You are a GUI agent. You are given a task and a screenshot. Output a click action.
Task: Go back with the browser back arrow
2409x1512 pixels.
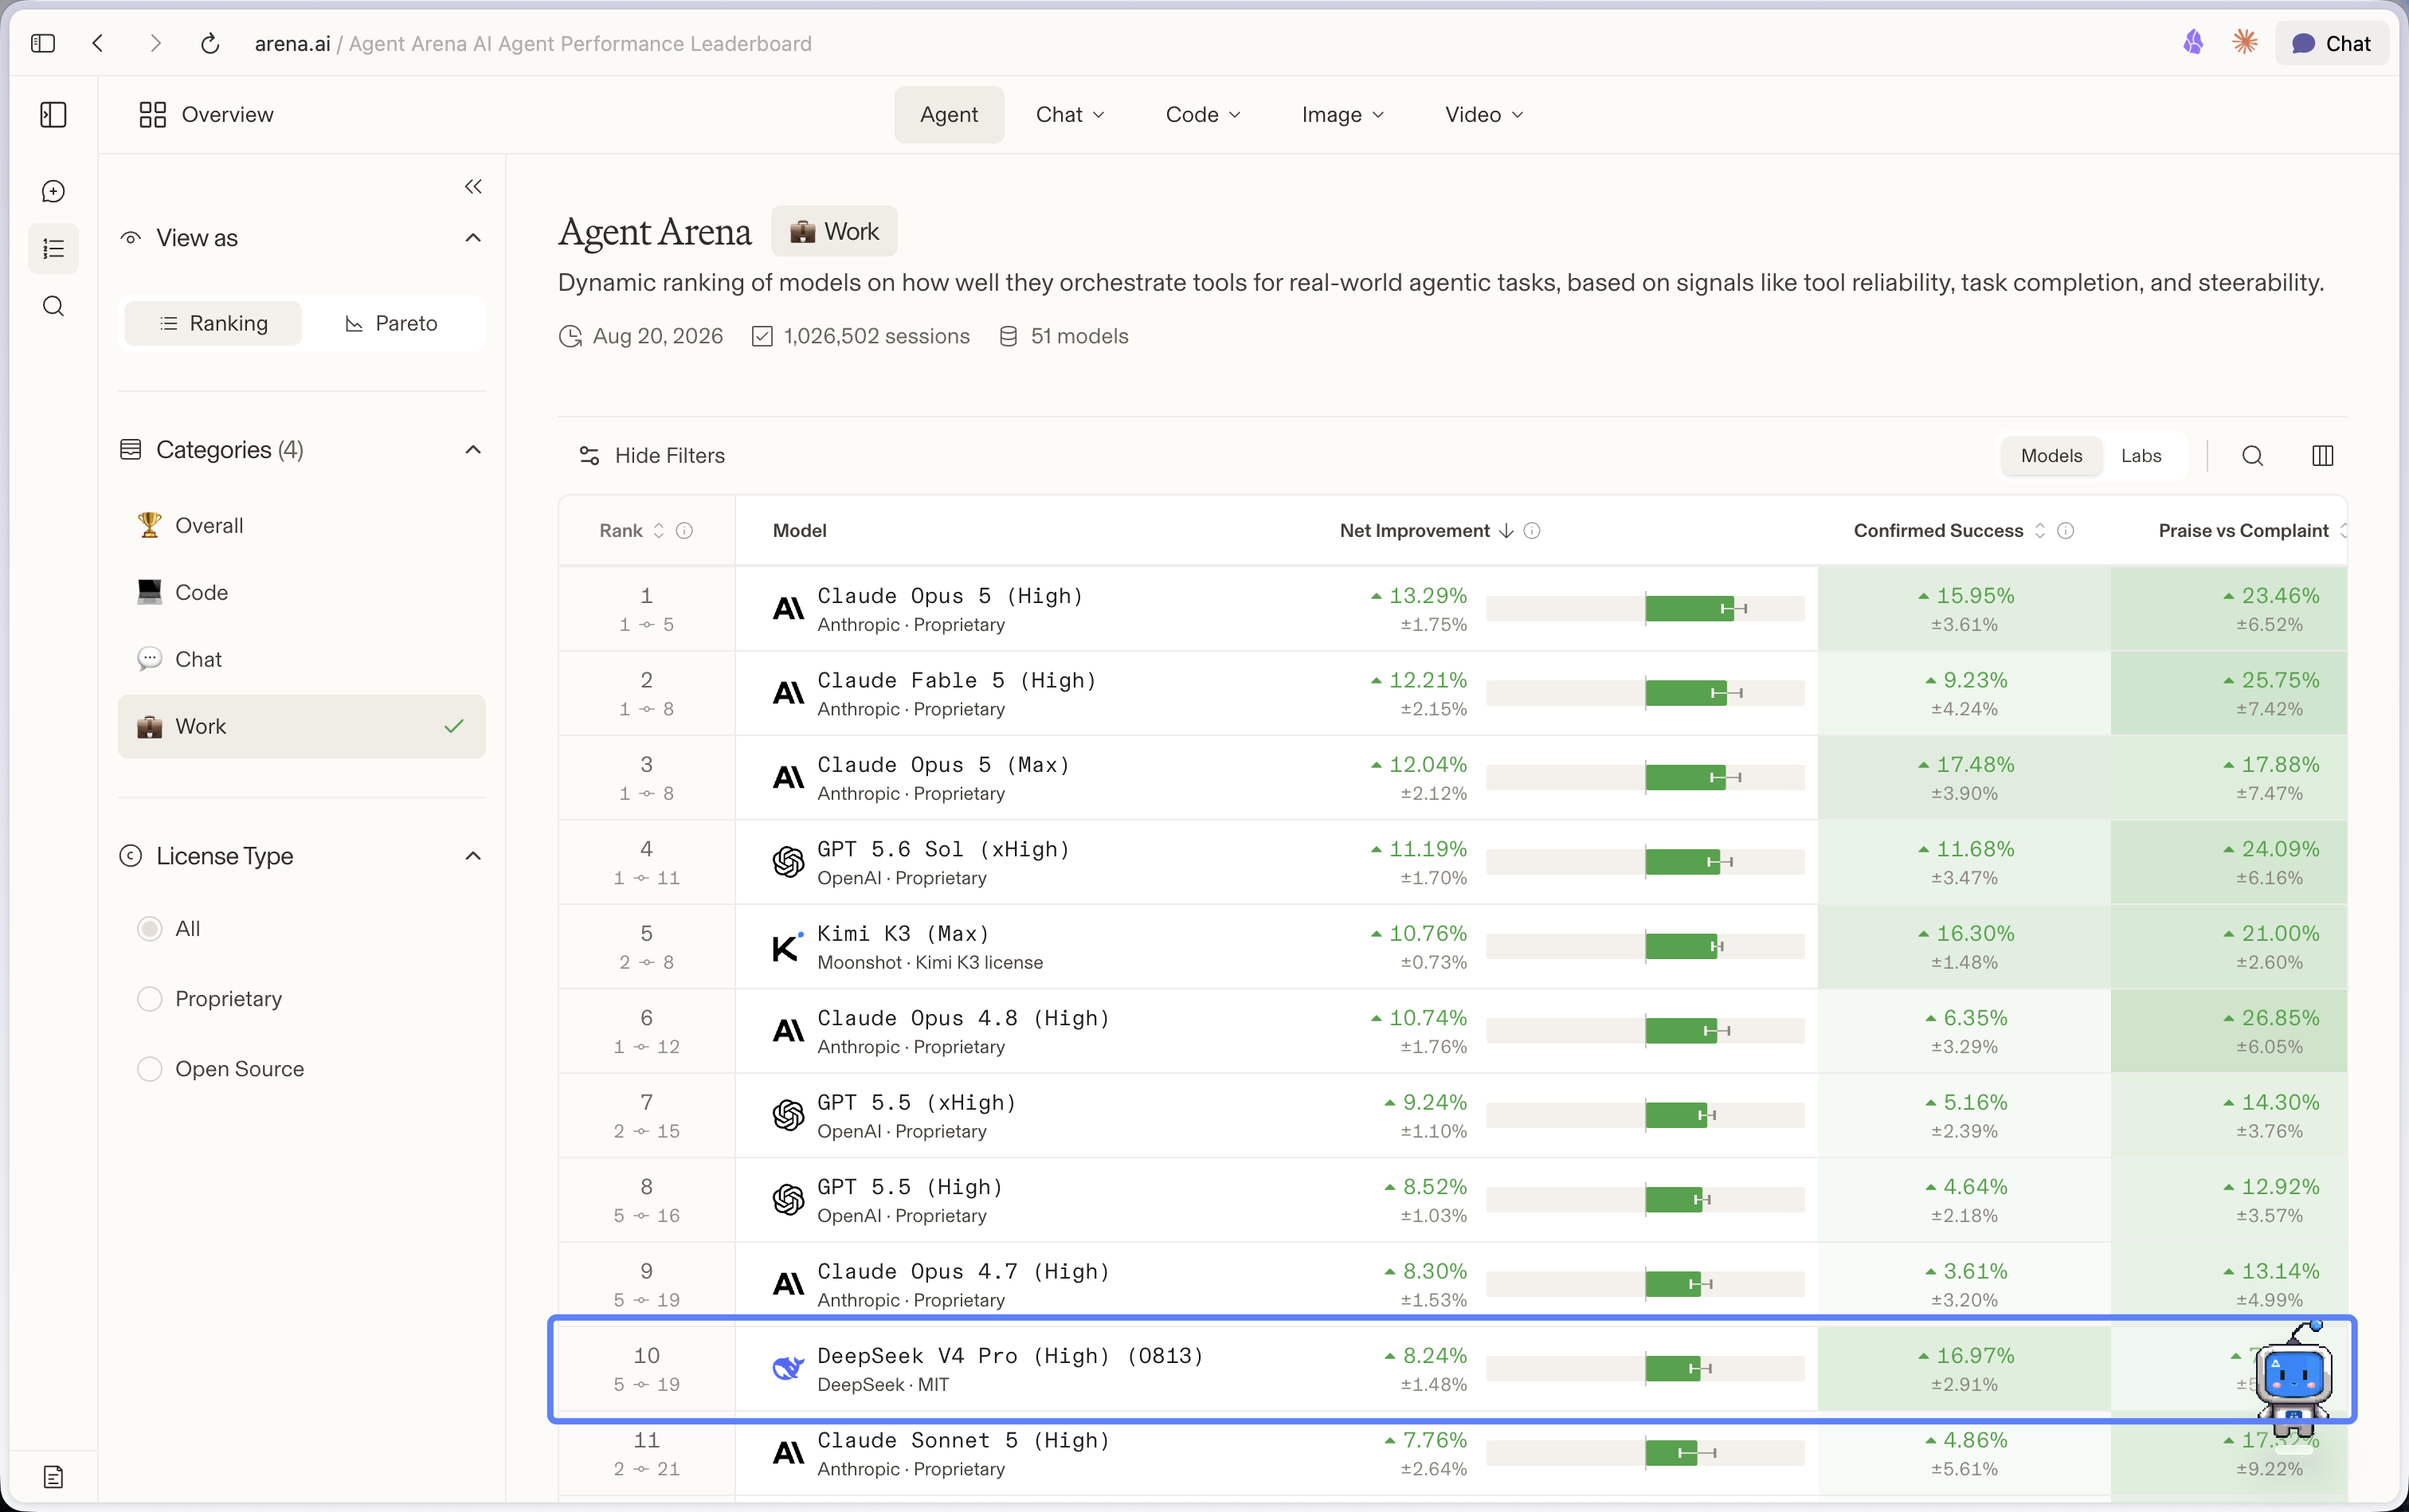98,43
